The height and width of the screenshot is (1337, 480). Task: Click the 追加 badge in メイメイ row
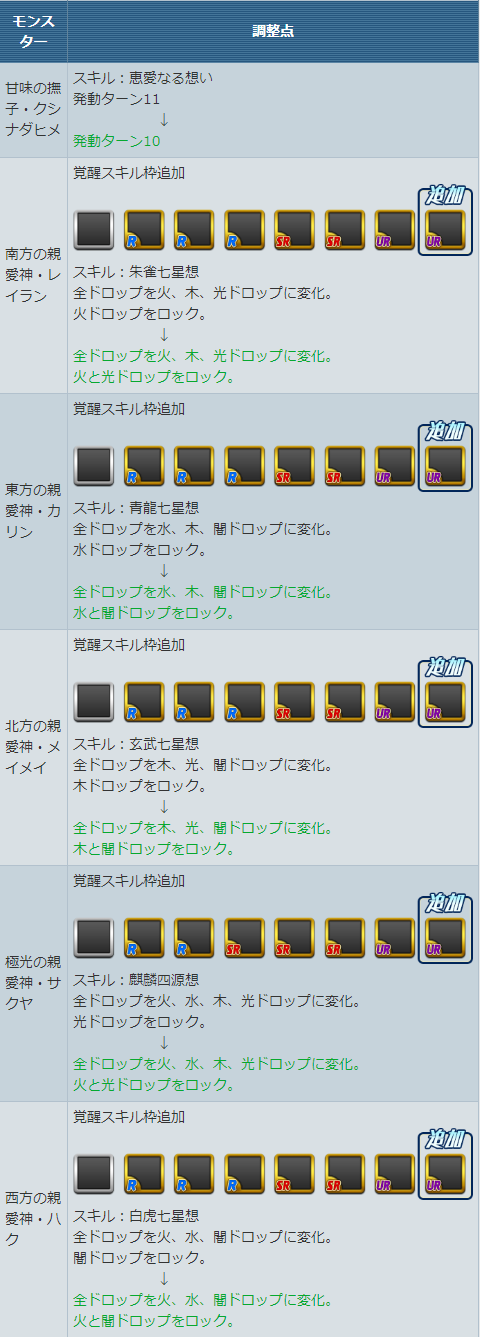(446, 666)
